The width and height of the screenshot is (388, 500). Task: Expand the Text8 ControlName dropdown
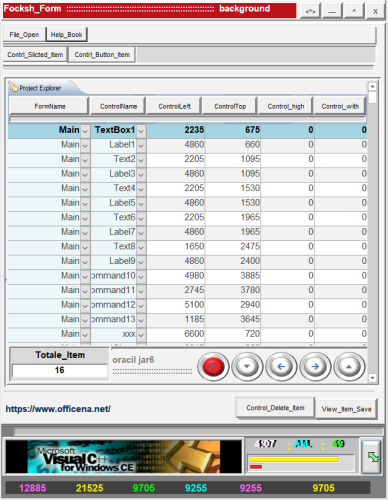pos(141,247)
